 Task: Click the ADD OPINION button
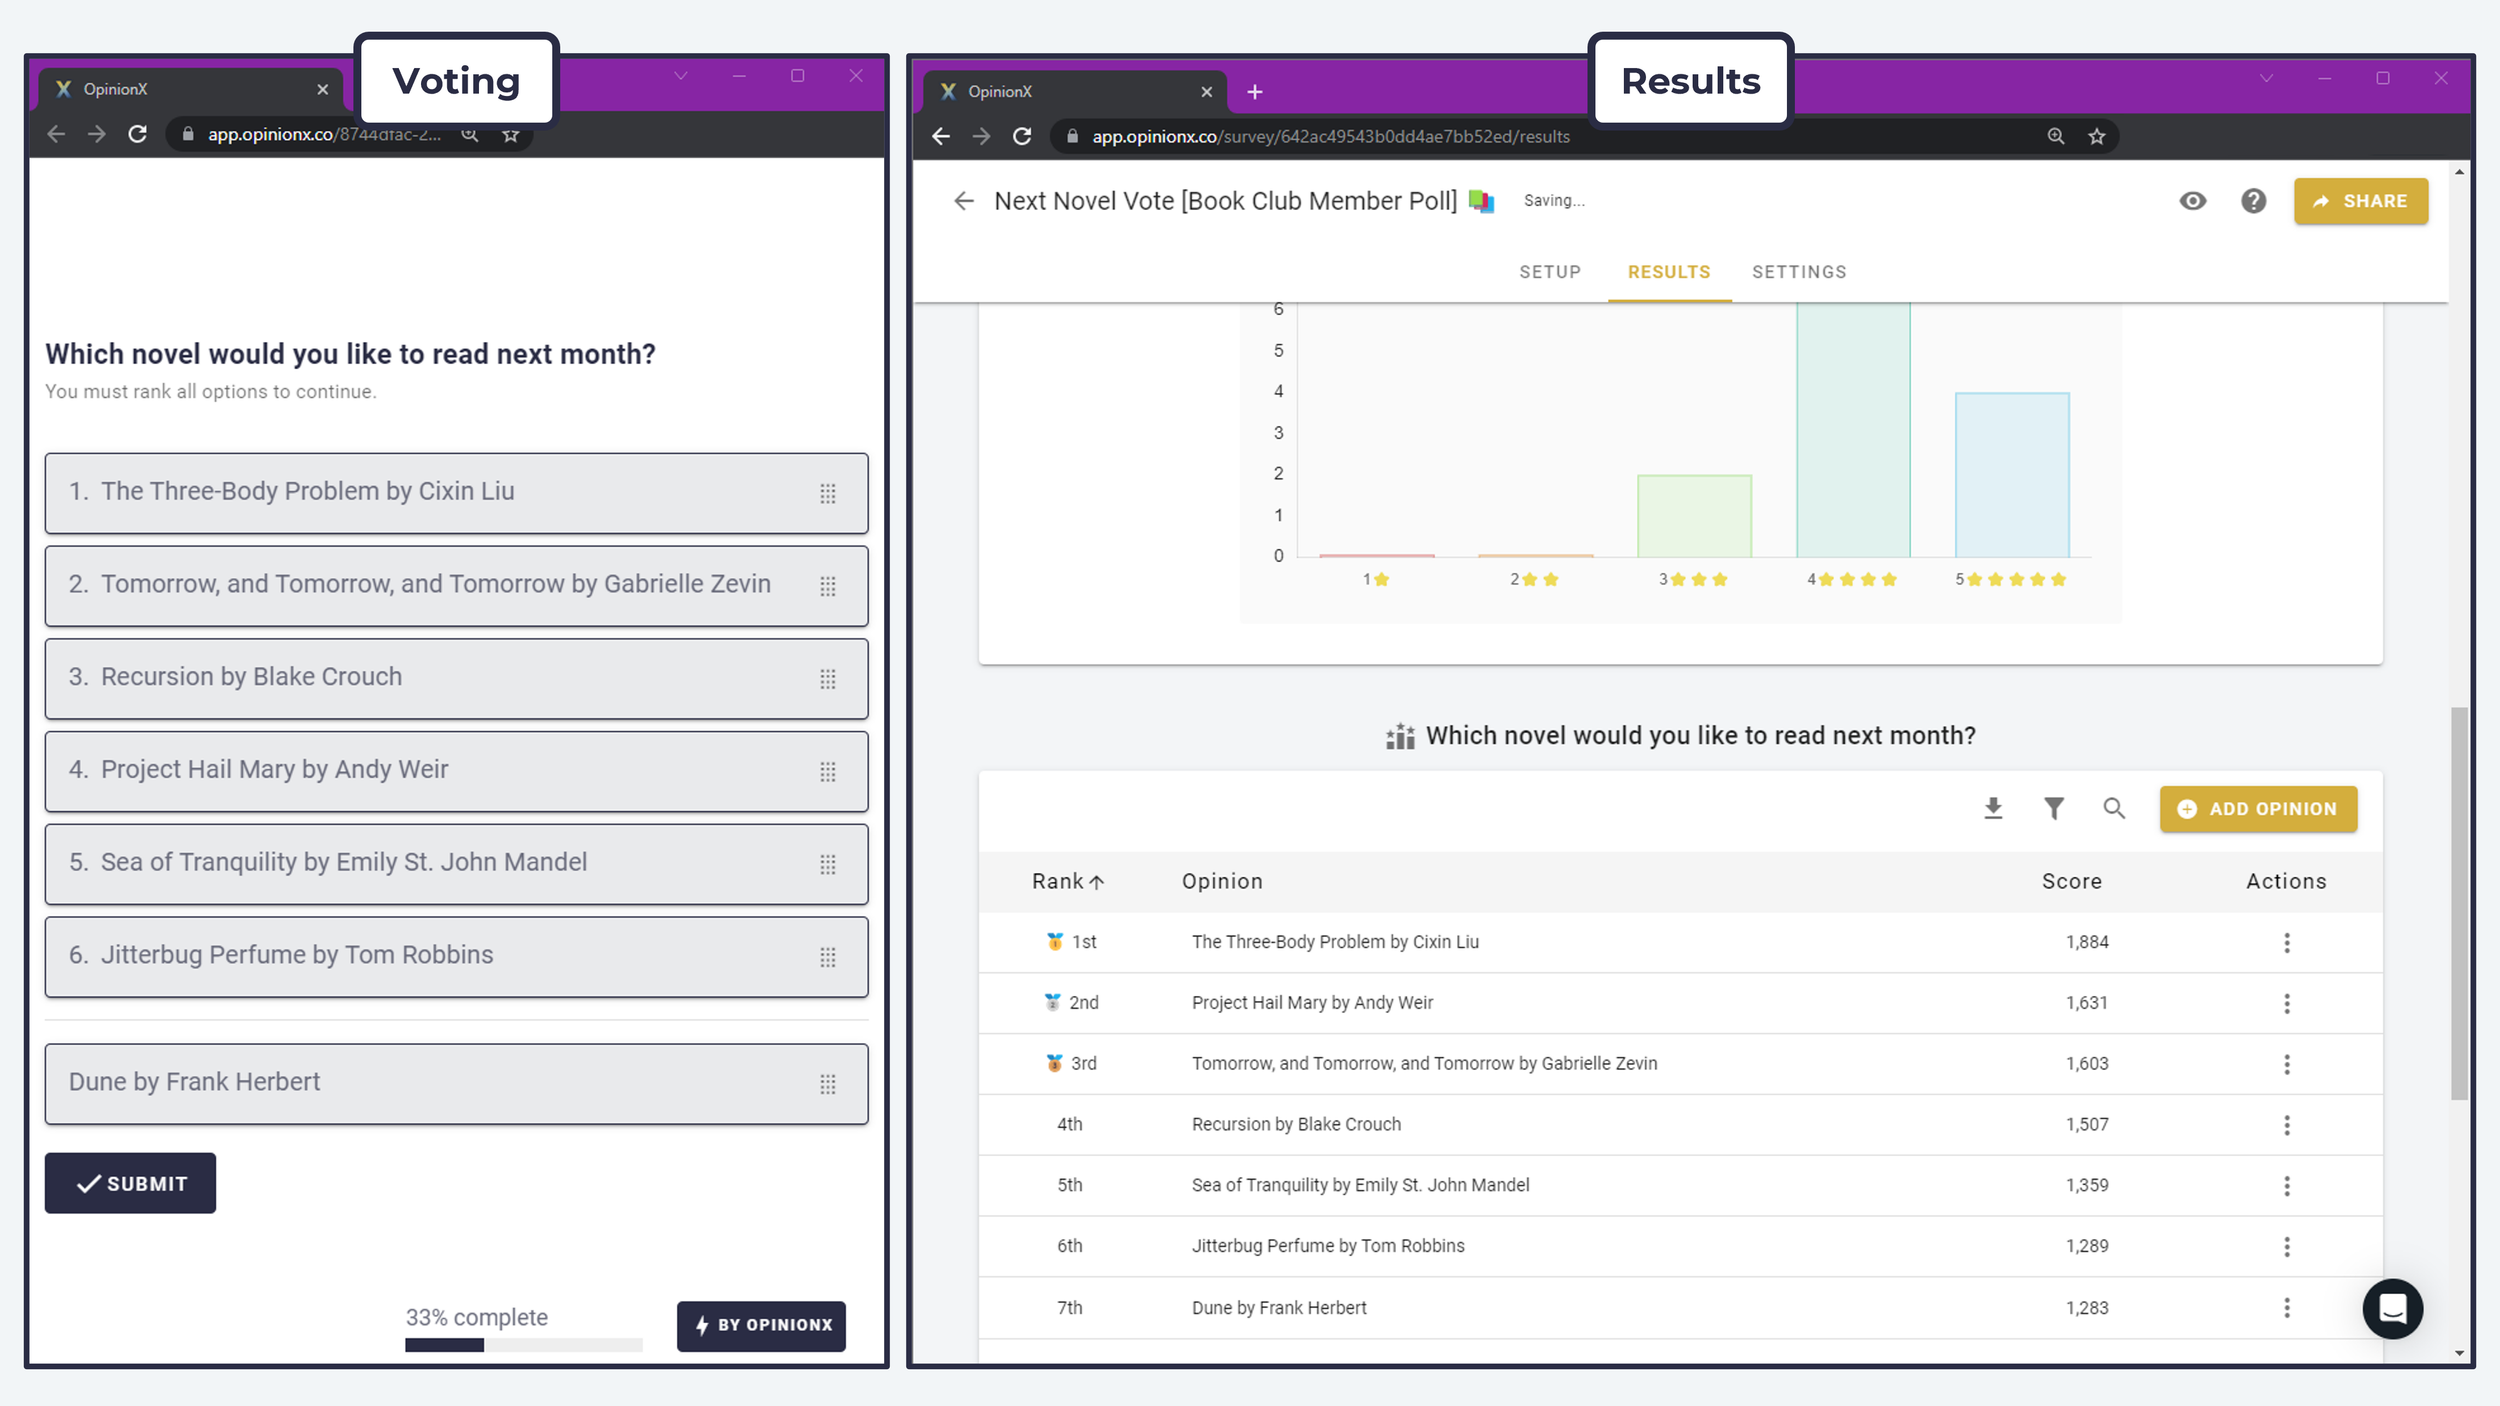tap(2258, 809)
